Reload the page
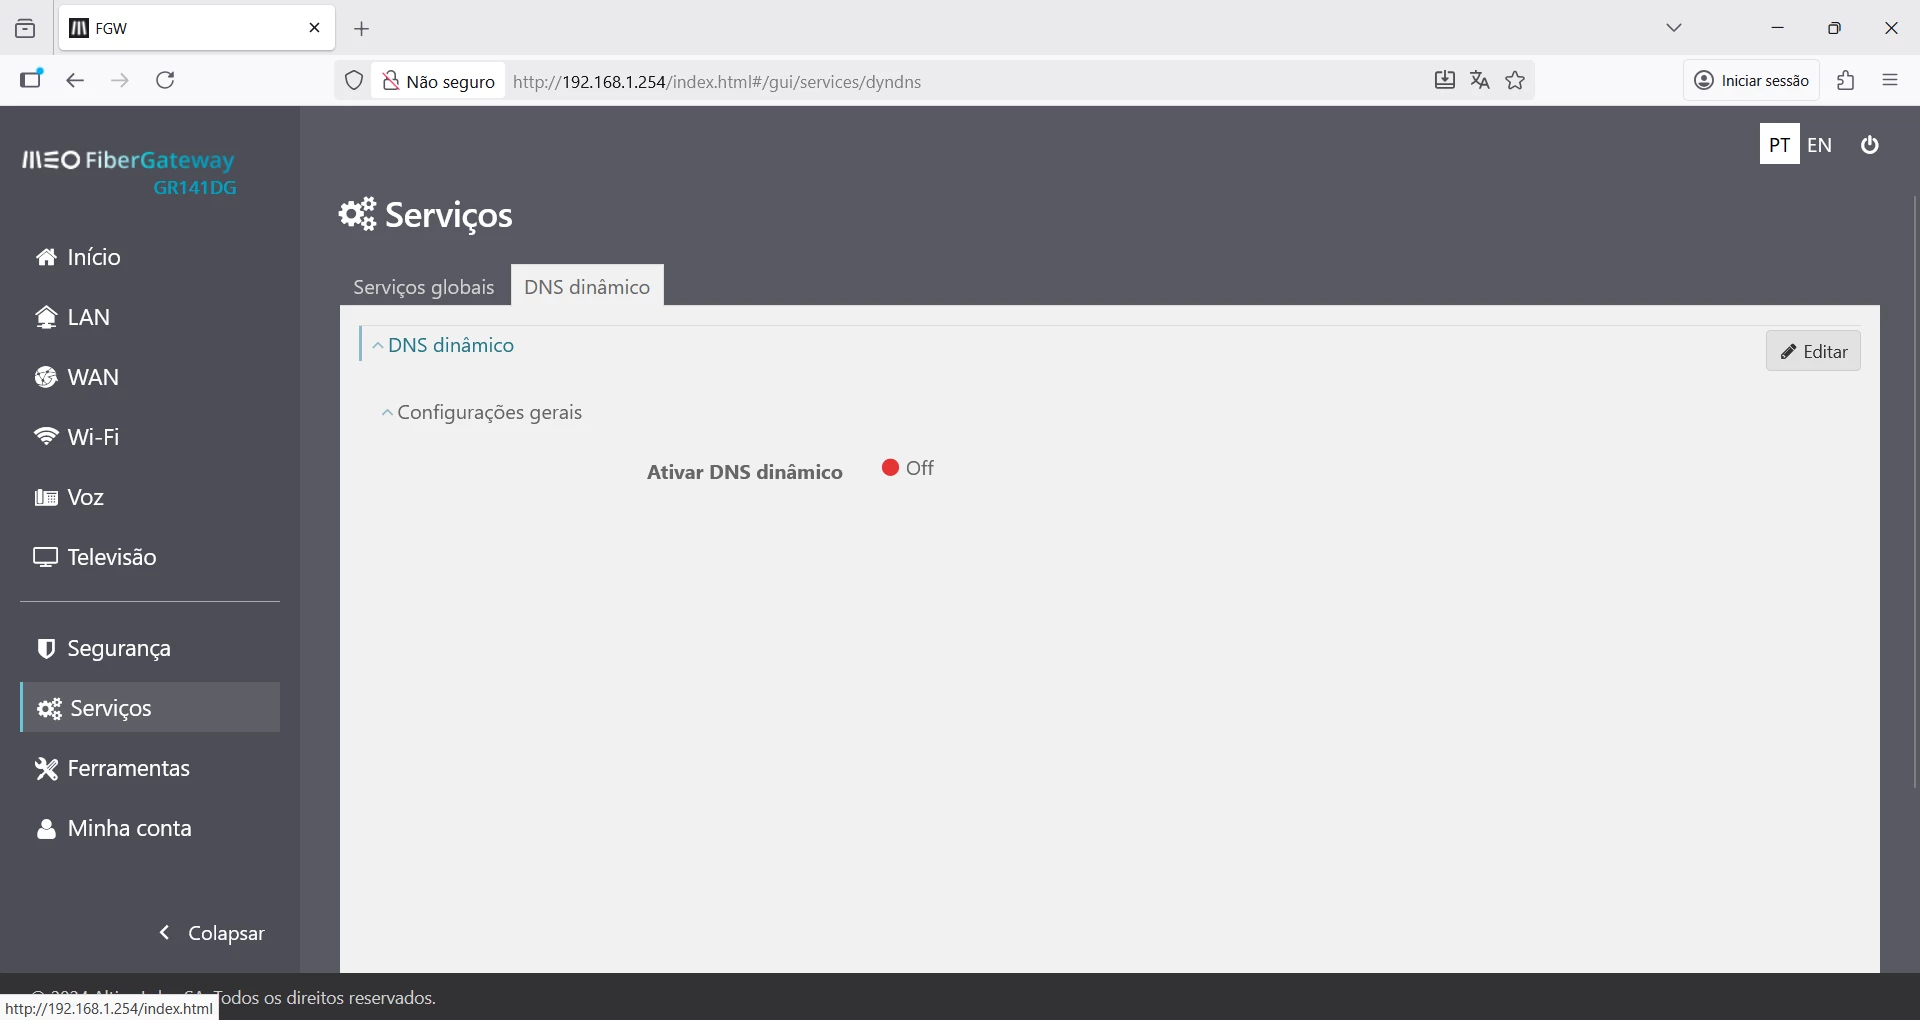The image size is (1920, 1020). point(166,81)
